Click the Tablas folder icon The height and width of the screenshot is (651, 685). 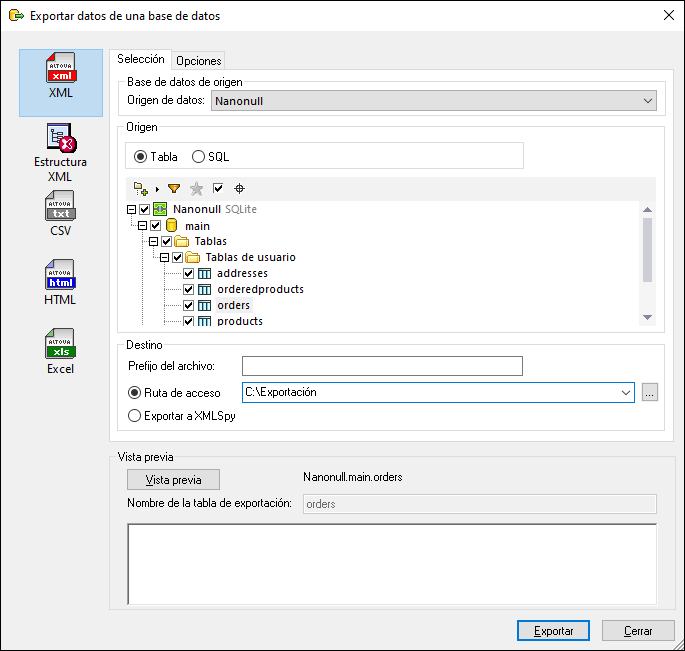[181, 241]
